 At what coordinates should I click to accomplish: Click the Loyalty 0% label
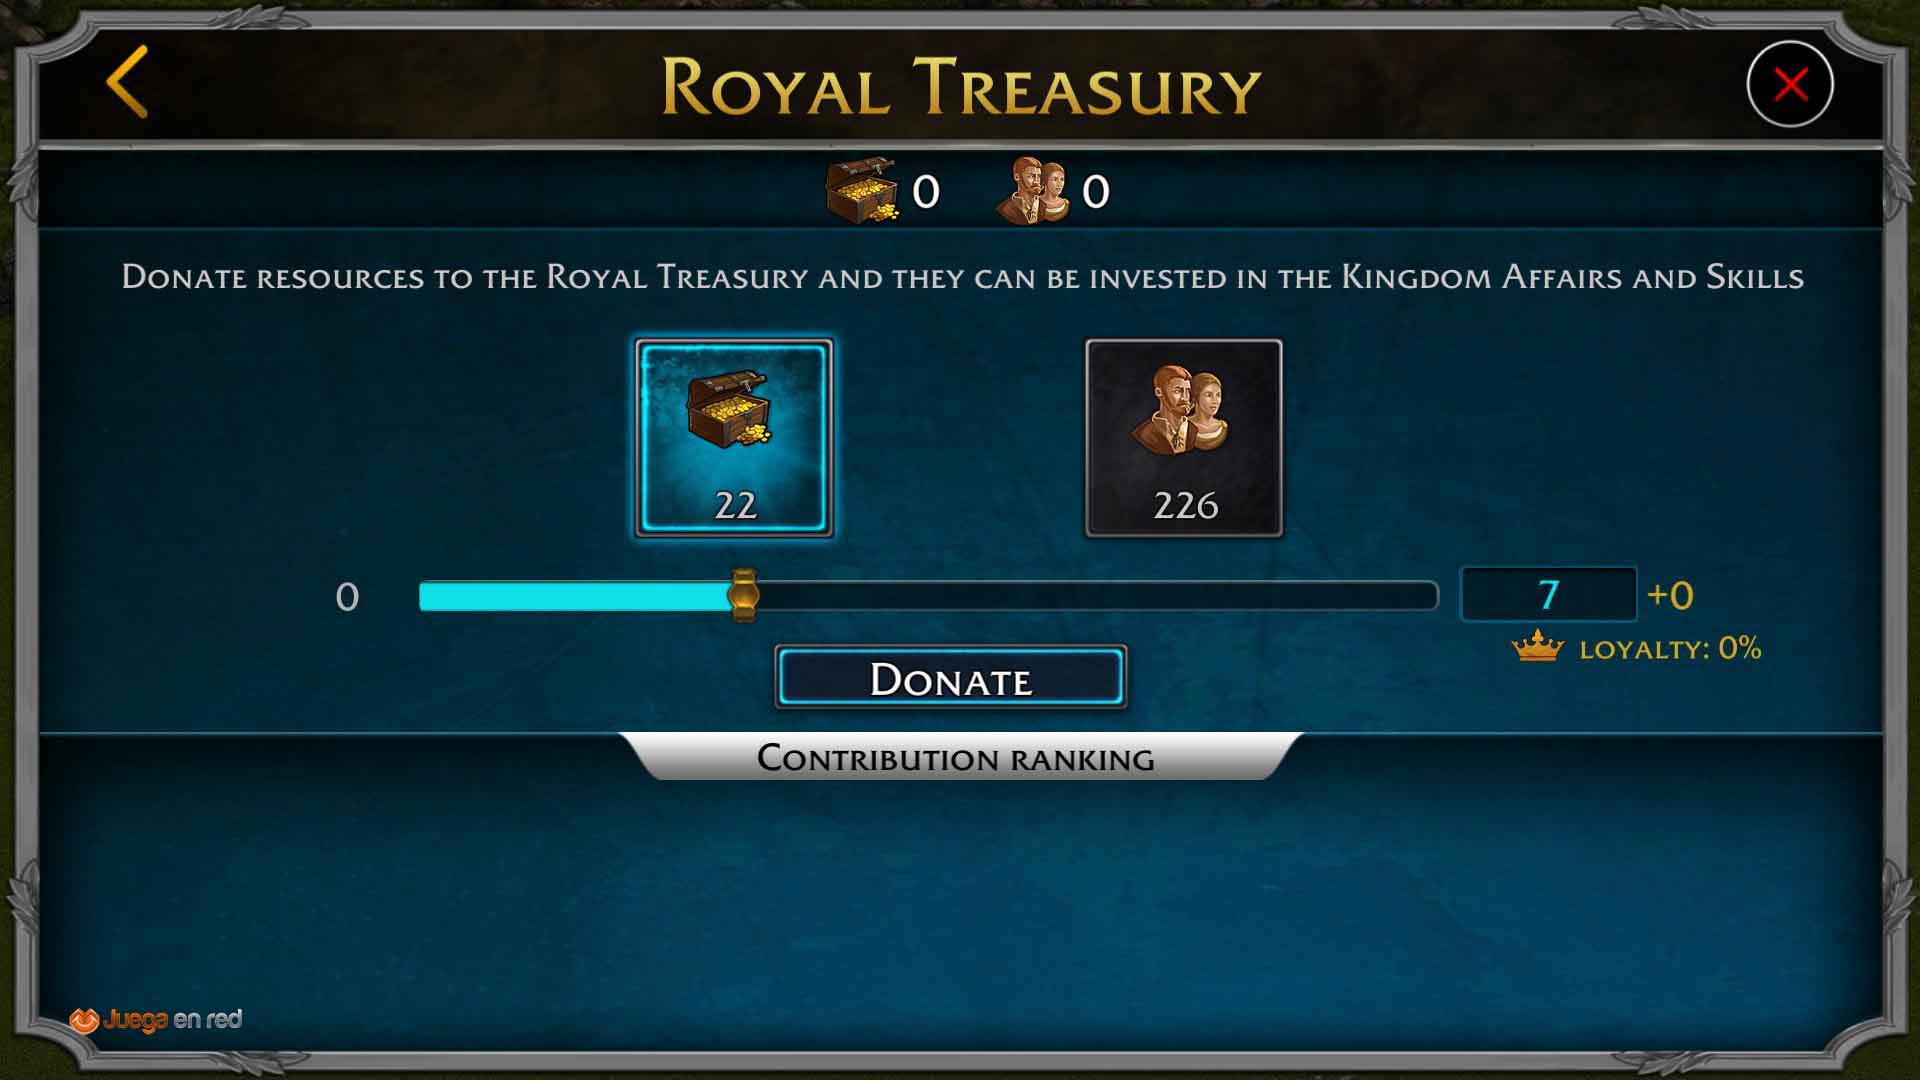click(x=1670, y=649)
